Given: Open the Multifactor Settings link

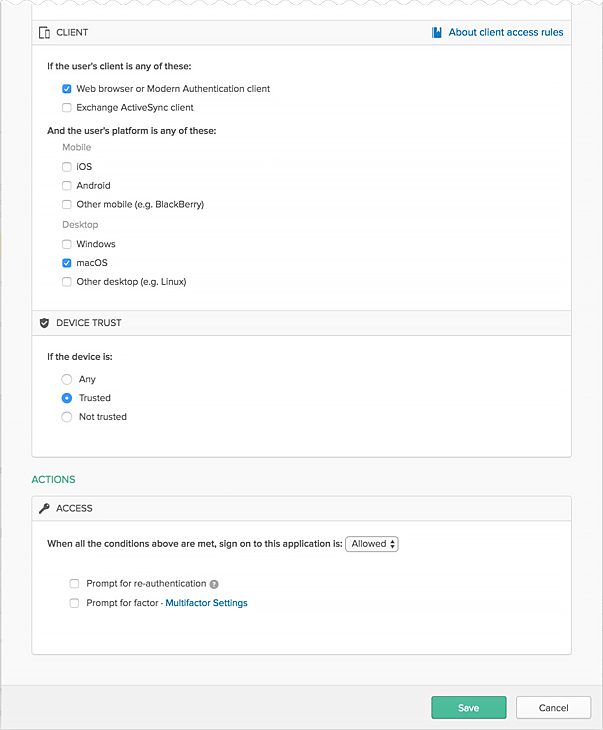Looking at the screenshot, I should (206, 603).
